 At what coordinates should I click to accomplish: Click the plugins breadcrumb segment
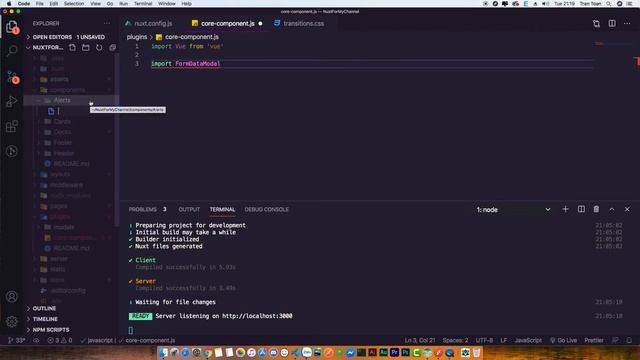(x=137, y=37)
